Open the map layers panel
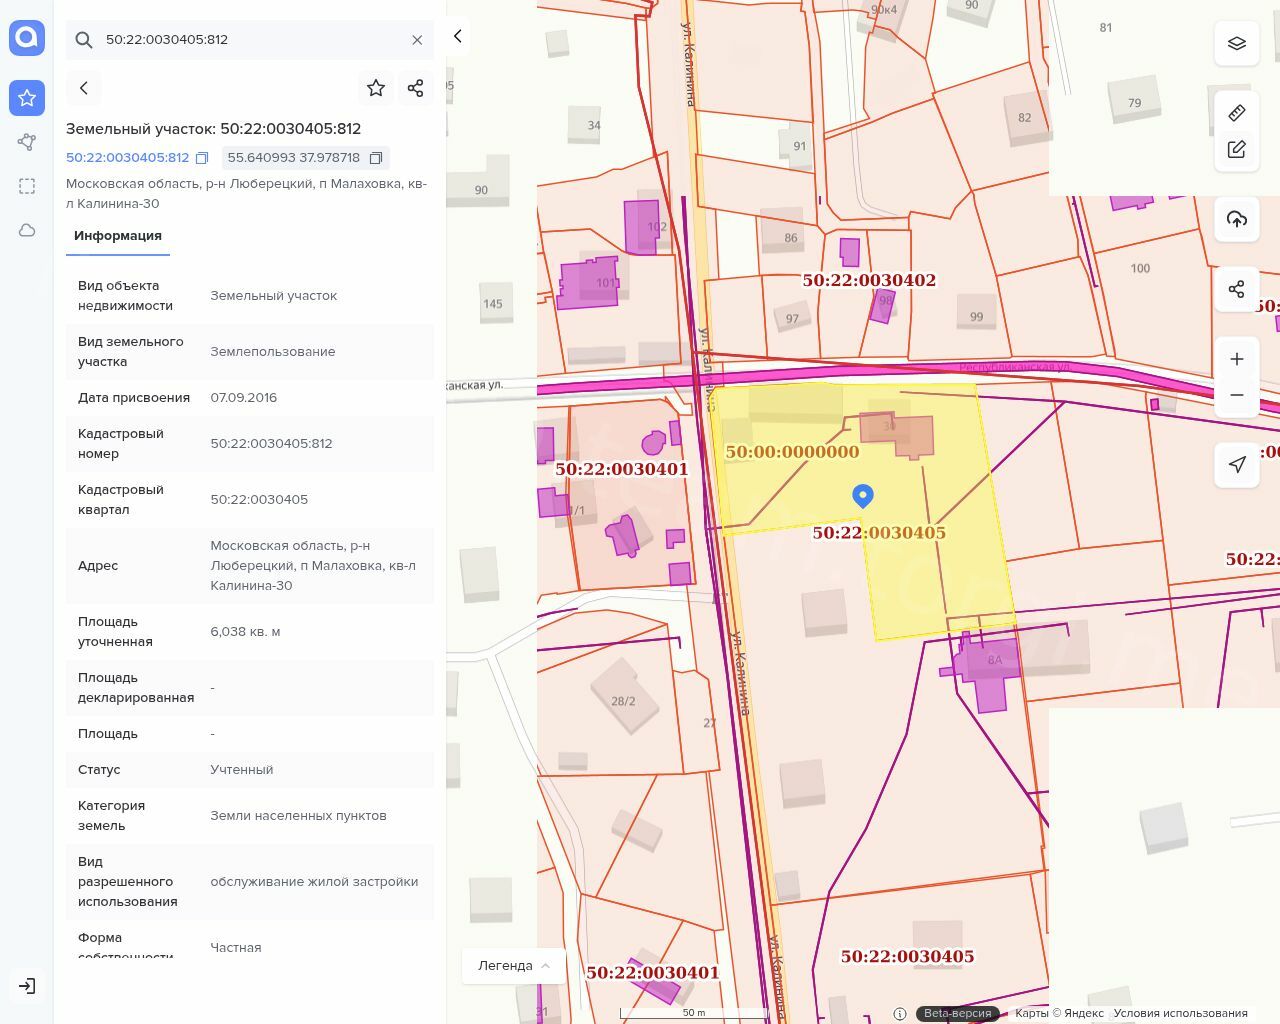 pyautogui.click(x=1237, y=44)
